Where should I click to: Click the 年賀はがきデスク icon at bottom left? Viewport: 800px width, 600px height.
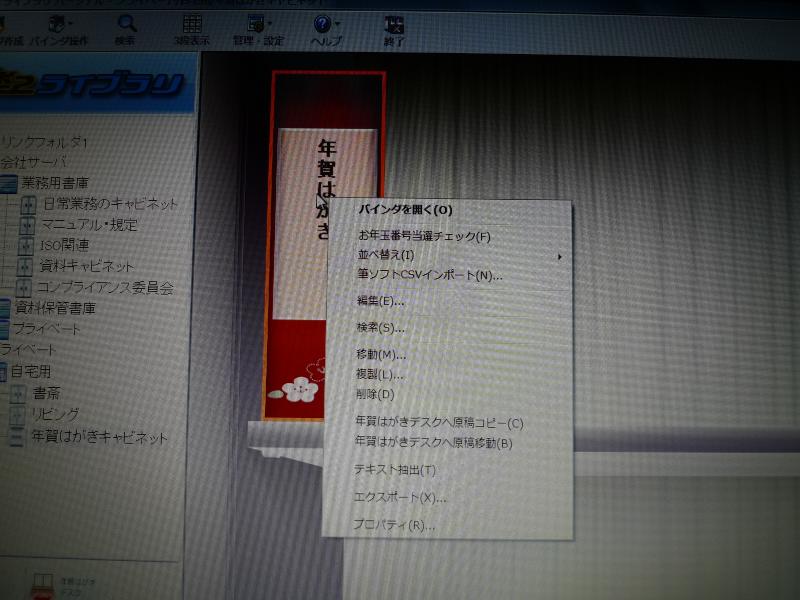[x=42, y=582]
